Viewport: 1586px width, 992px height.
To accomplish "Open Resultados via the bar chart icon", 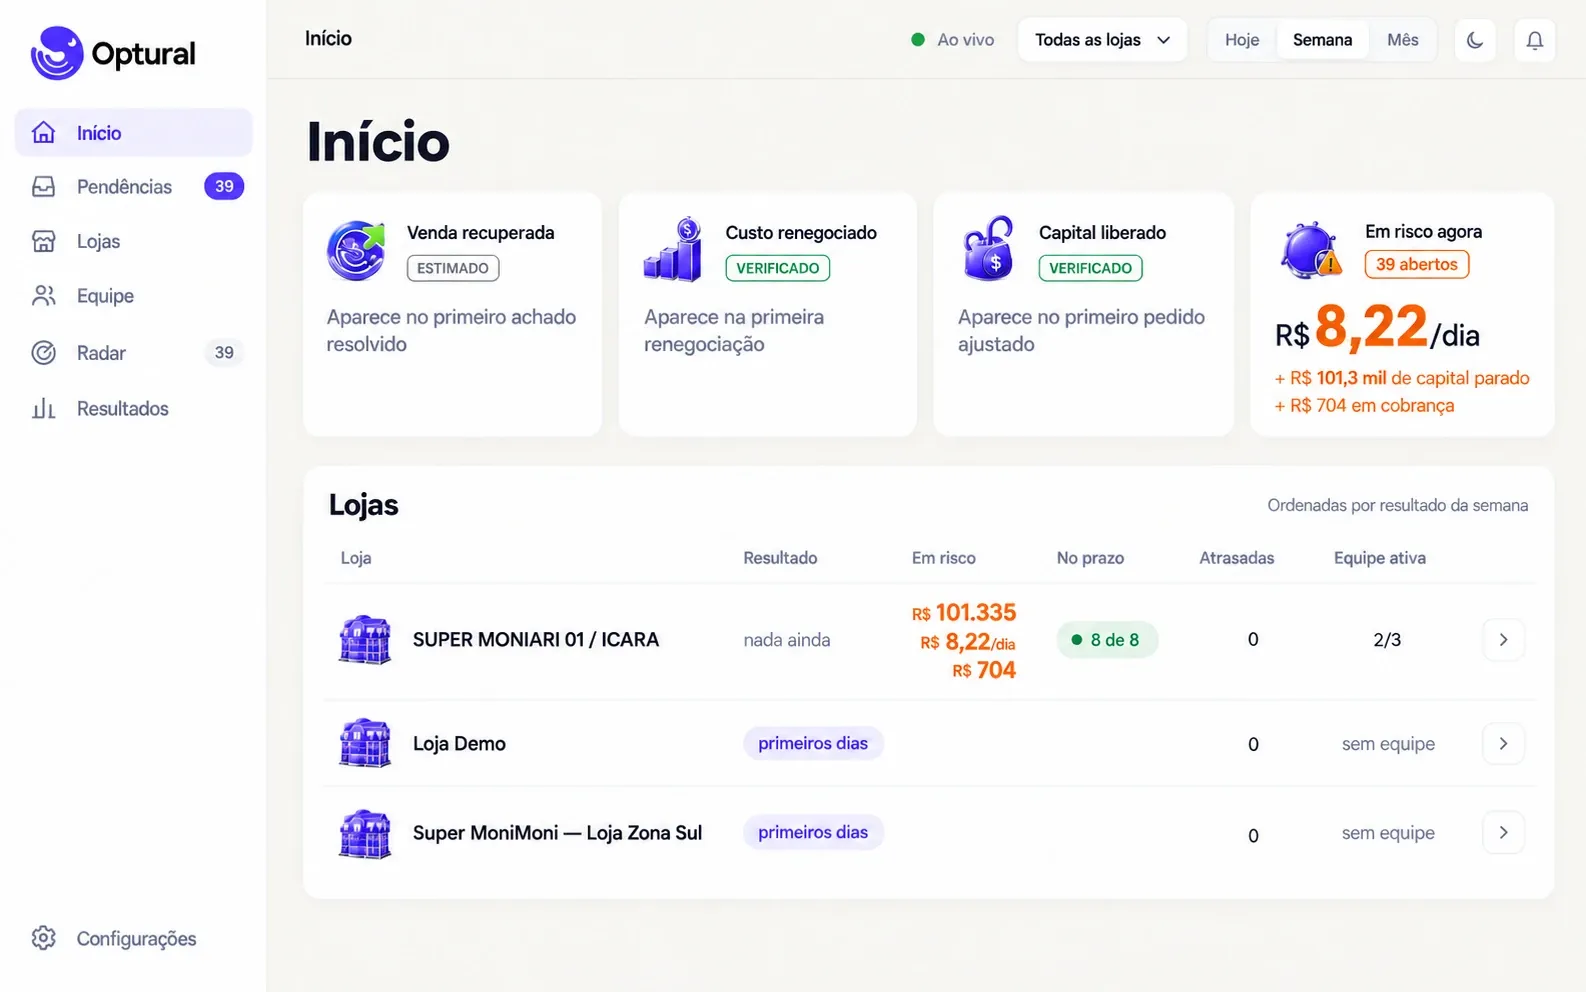I will [x=43, y=408].
